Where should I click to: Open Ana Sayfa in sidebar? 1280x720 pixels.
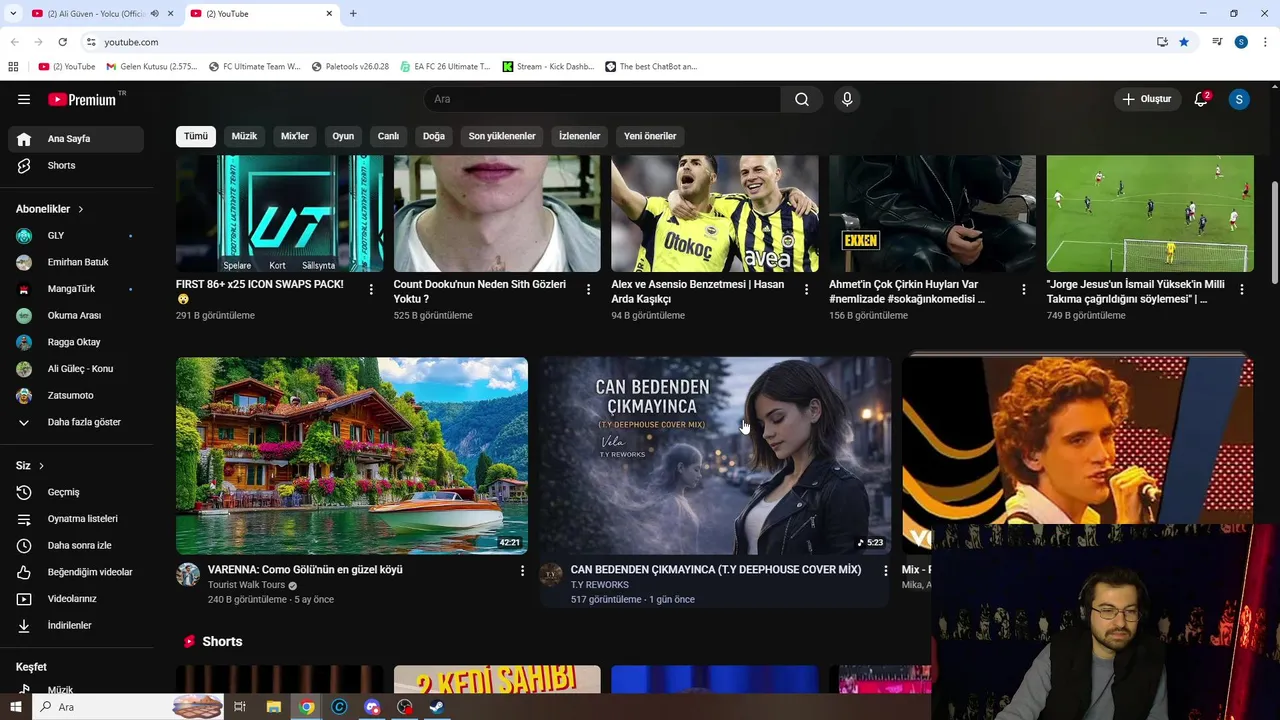(76, 139)
